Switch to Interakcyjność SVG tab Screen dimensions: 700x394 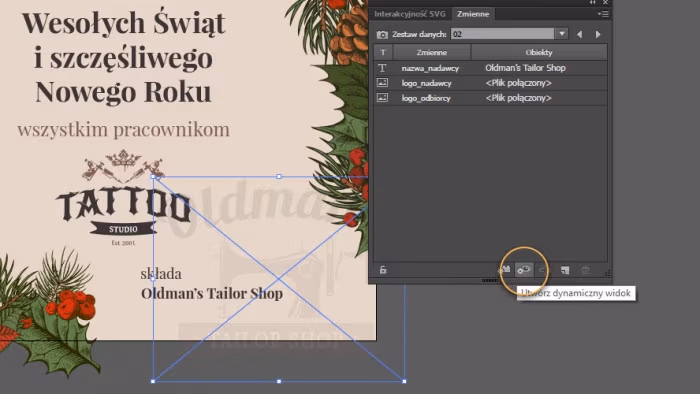tap(410, 14)
